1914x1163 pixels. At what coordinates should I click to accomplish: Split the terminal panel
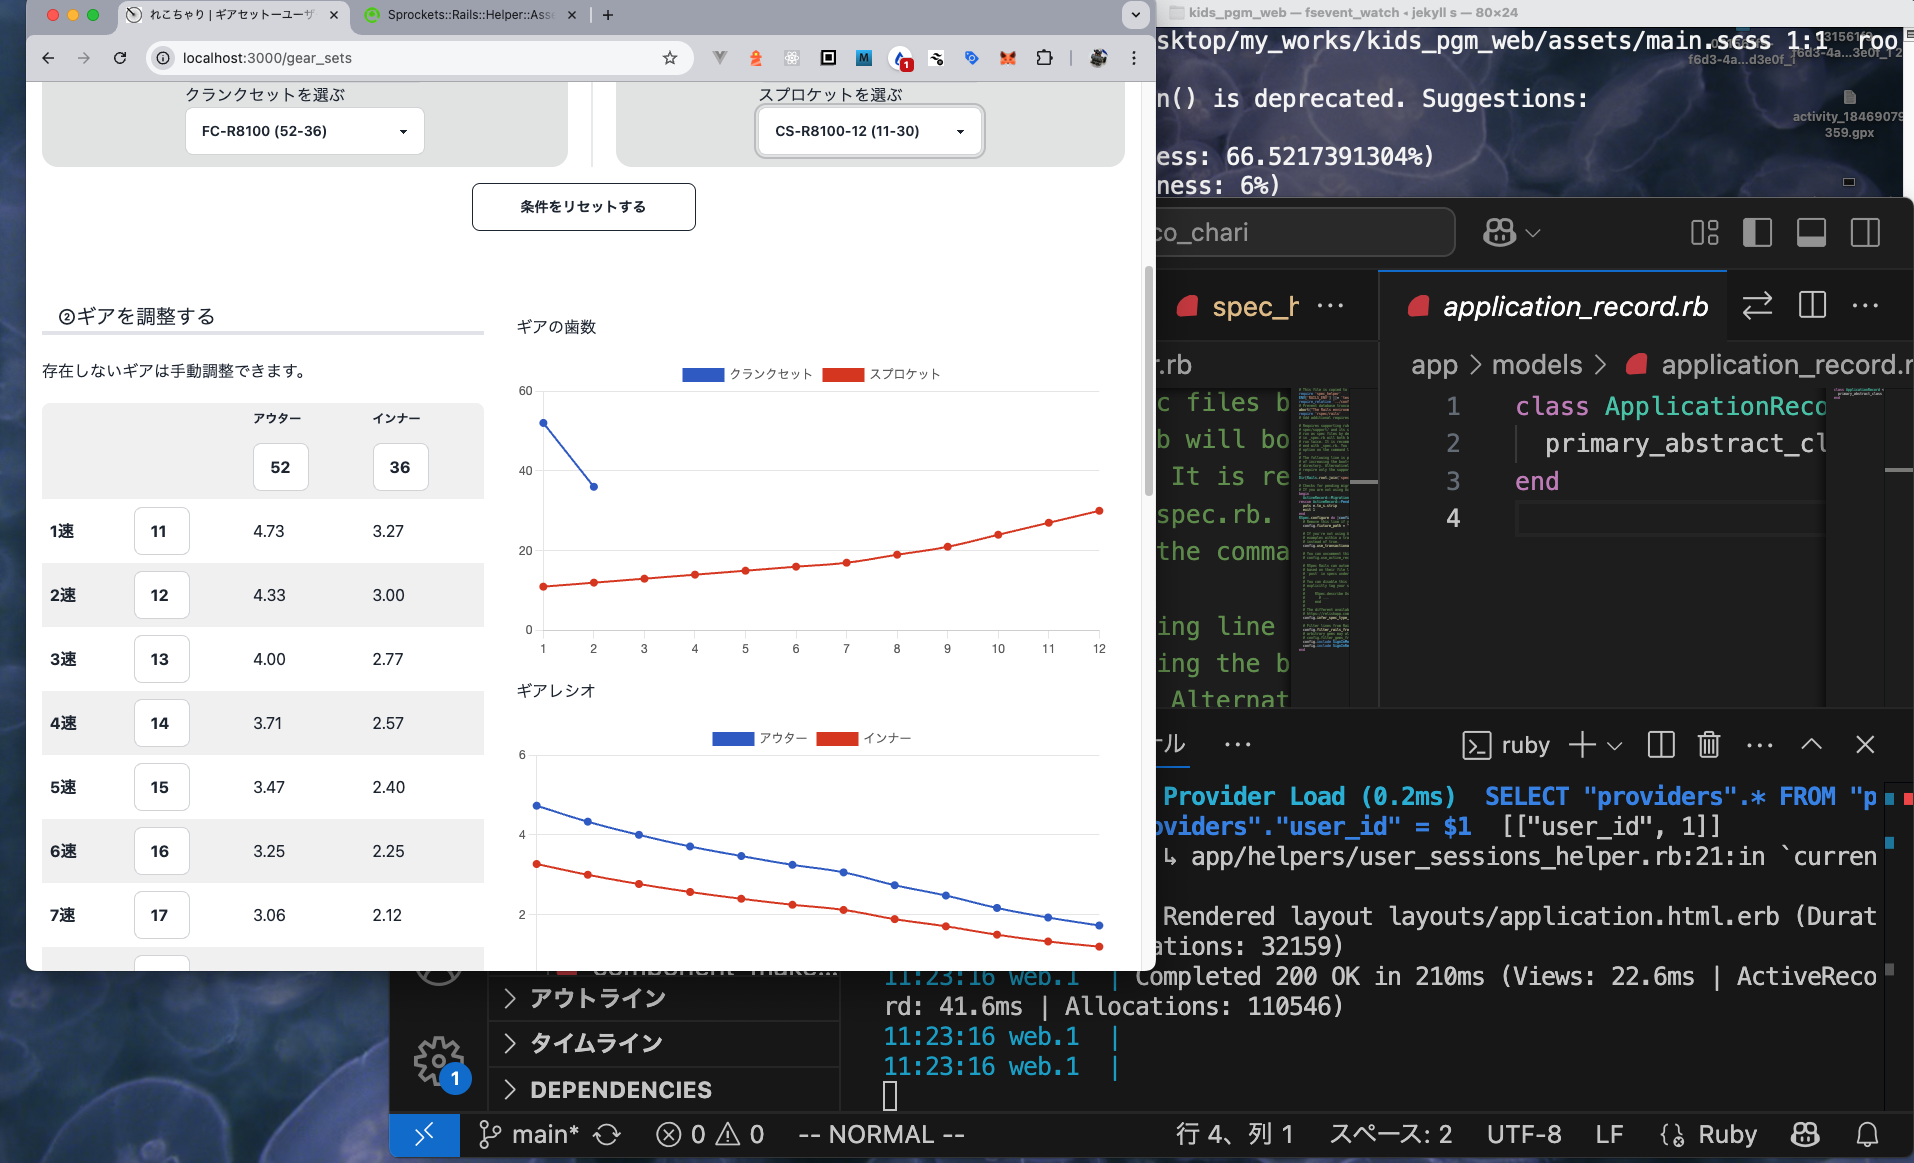[x=1661, y=745]
